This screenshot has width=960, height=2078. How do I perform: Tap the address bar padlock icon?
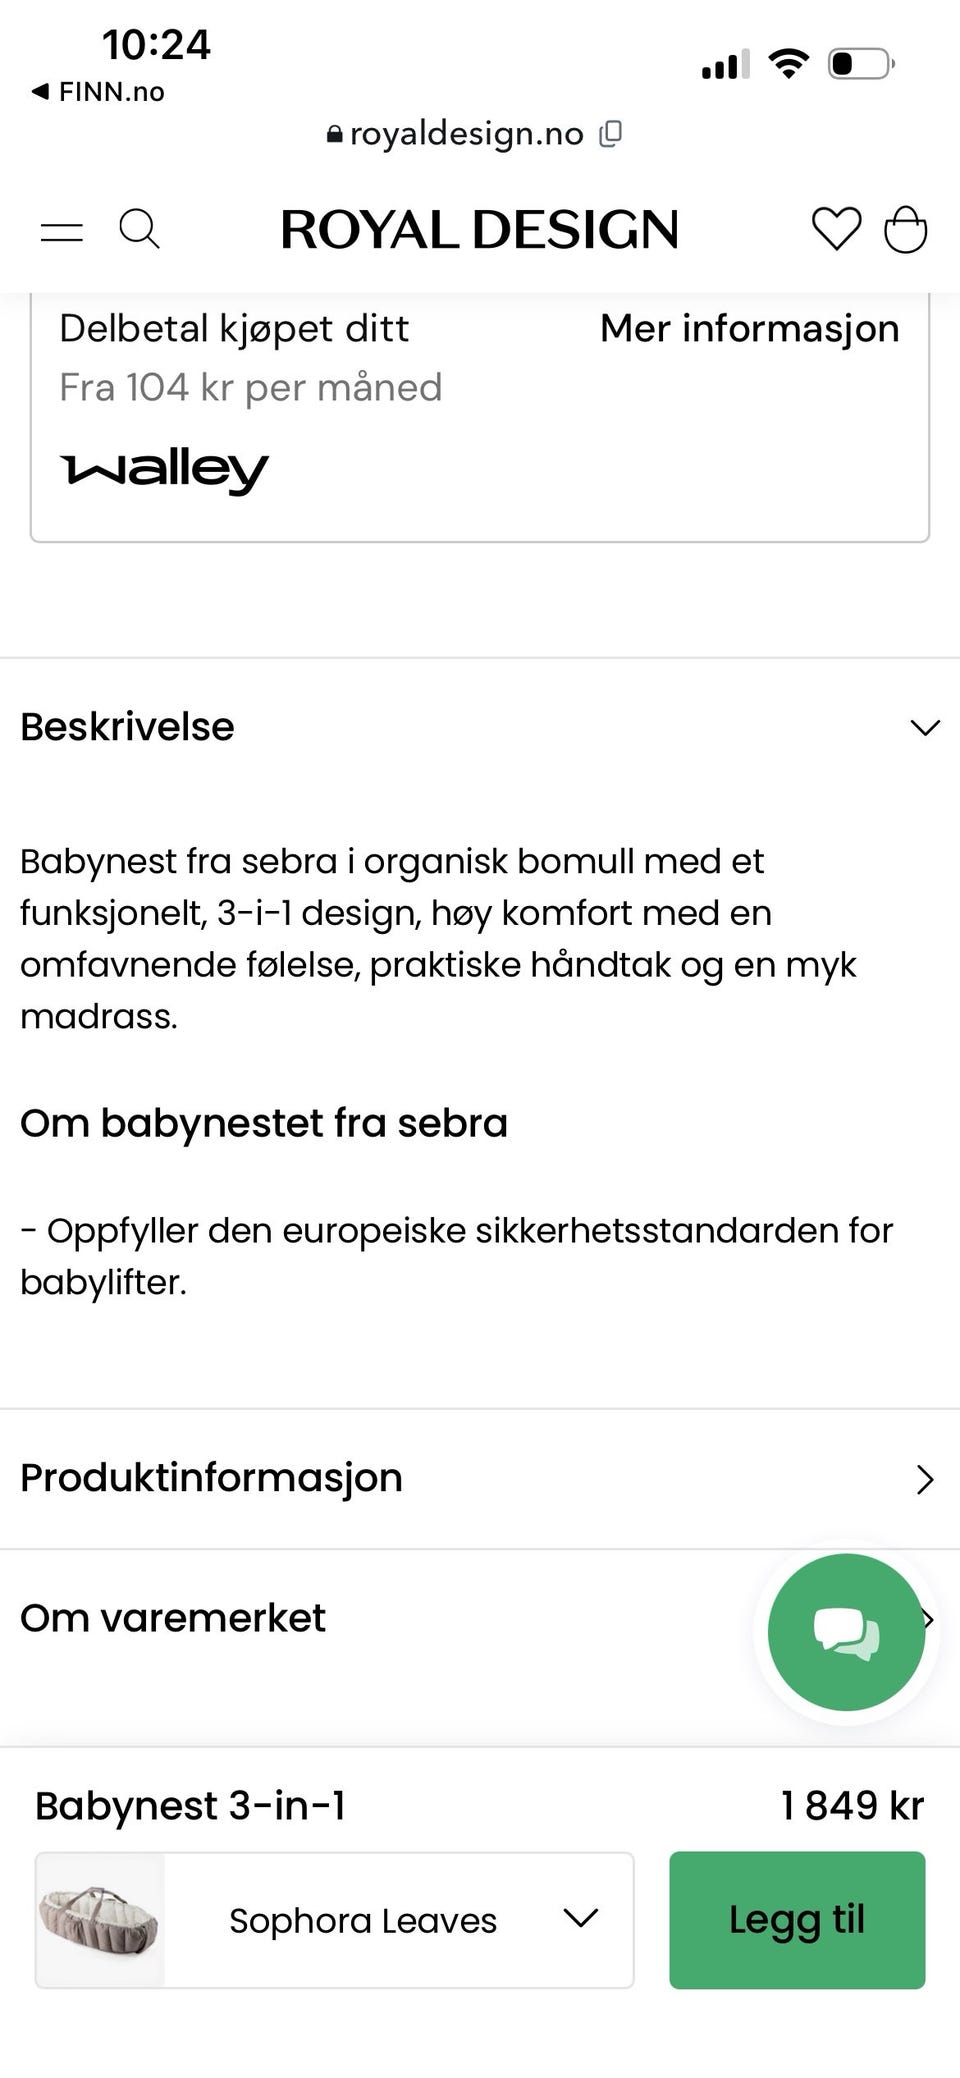pos(335,134)
